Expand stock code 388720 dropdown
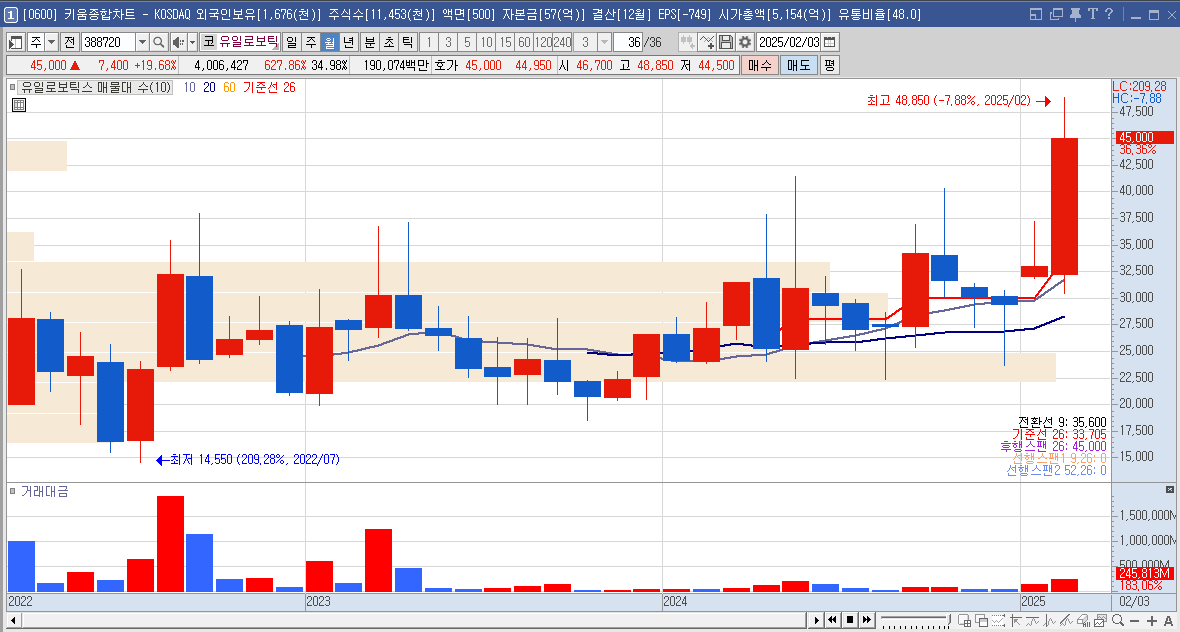The image size is (1180, 632). (142, 42)
